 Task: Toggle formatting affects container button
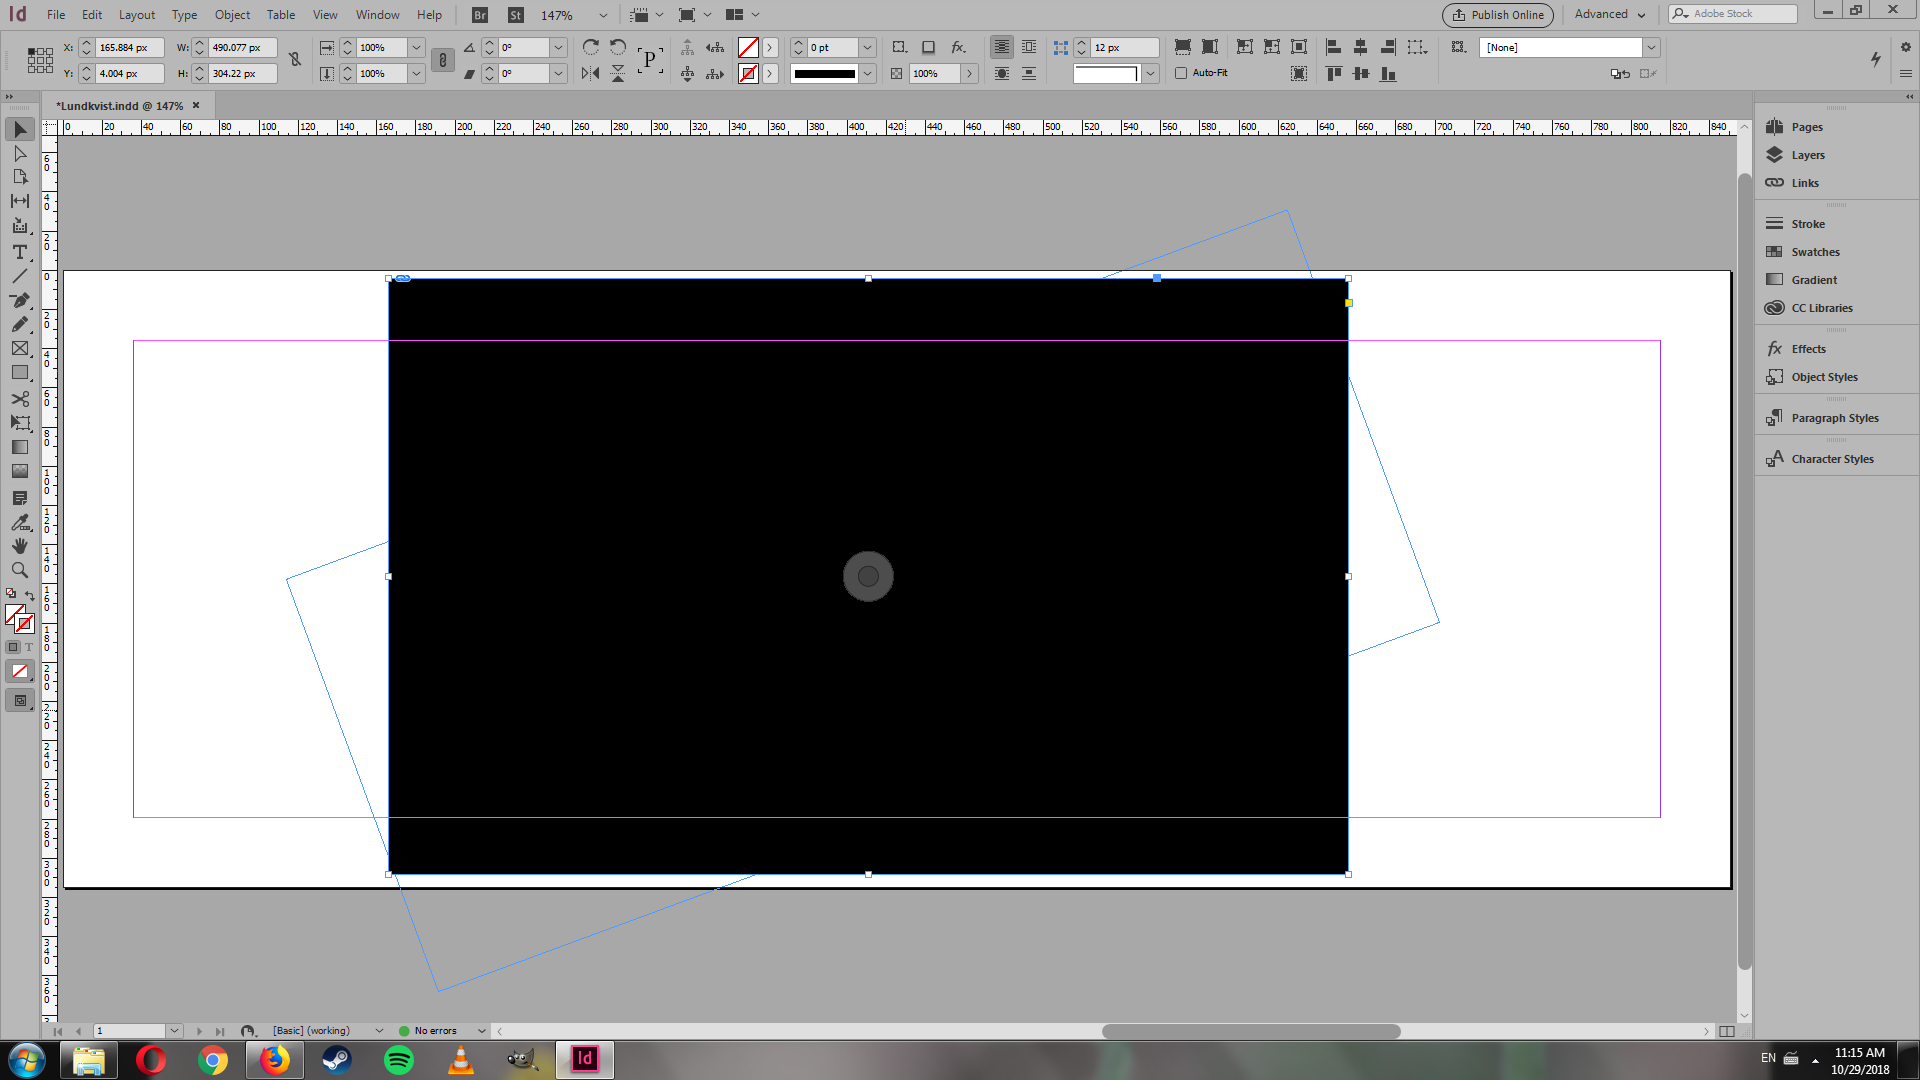click(x=13, y=647)
